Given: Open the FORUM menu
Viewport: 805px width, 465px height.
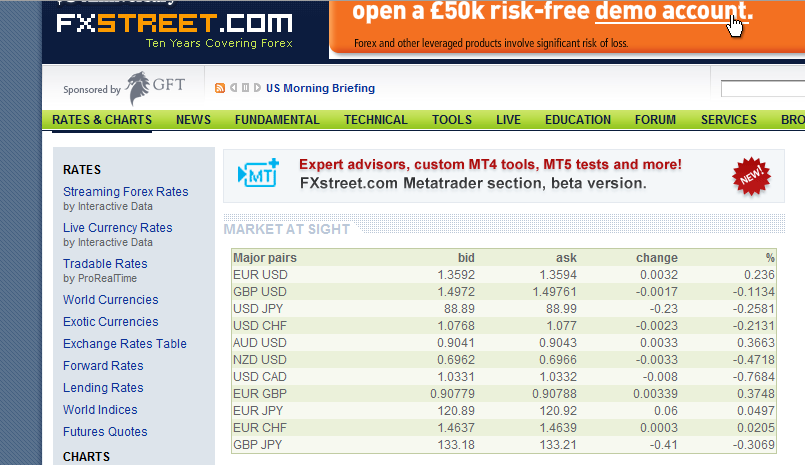Looking at the screenshot, I should click(655, 120).
